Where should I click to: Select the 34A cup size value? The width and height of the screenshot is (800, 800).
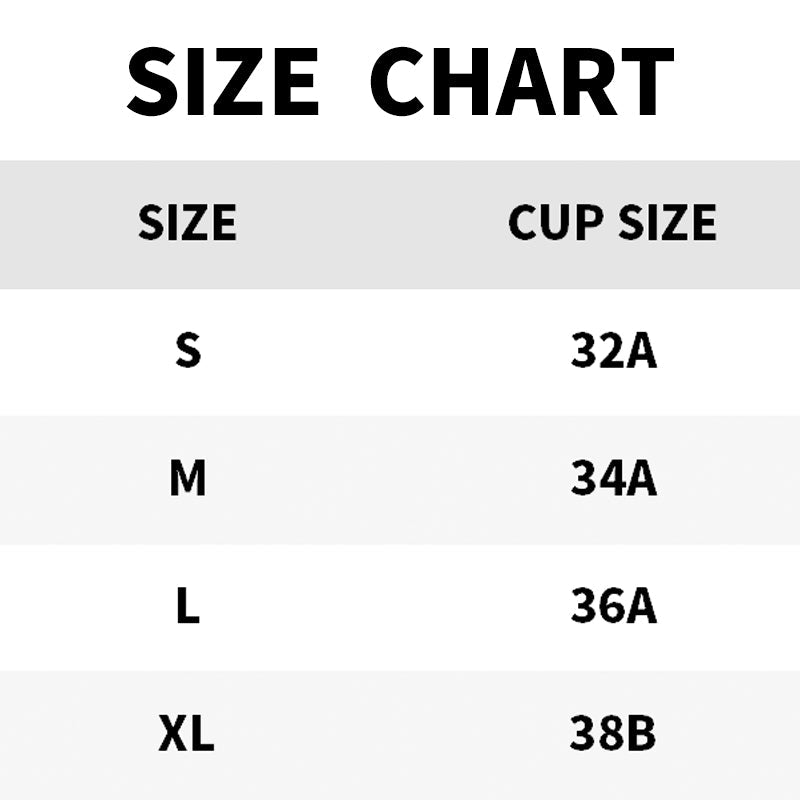[x=613, y=479]
